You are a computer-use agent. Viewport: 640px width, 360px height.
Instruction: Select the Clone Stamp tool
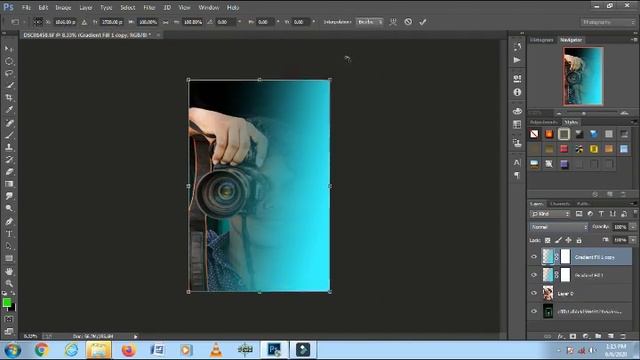point(9,147)
